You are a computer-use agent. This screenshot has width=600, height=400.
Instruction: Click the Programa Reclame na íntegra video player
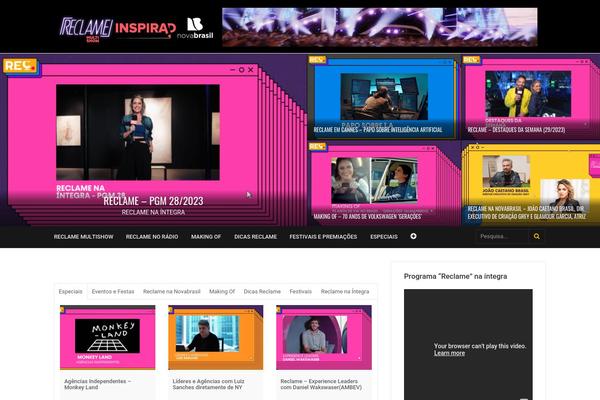point(468,344)
